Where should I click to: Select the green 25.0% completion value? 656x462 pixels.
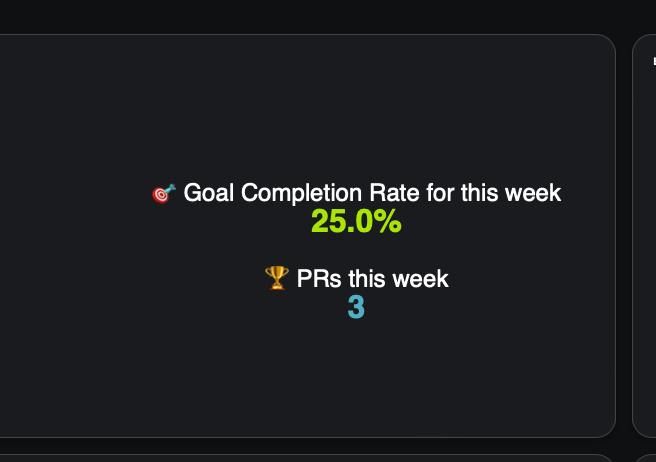point(356,221)
